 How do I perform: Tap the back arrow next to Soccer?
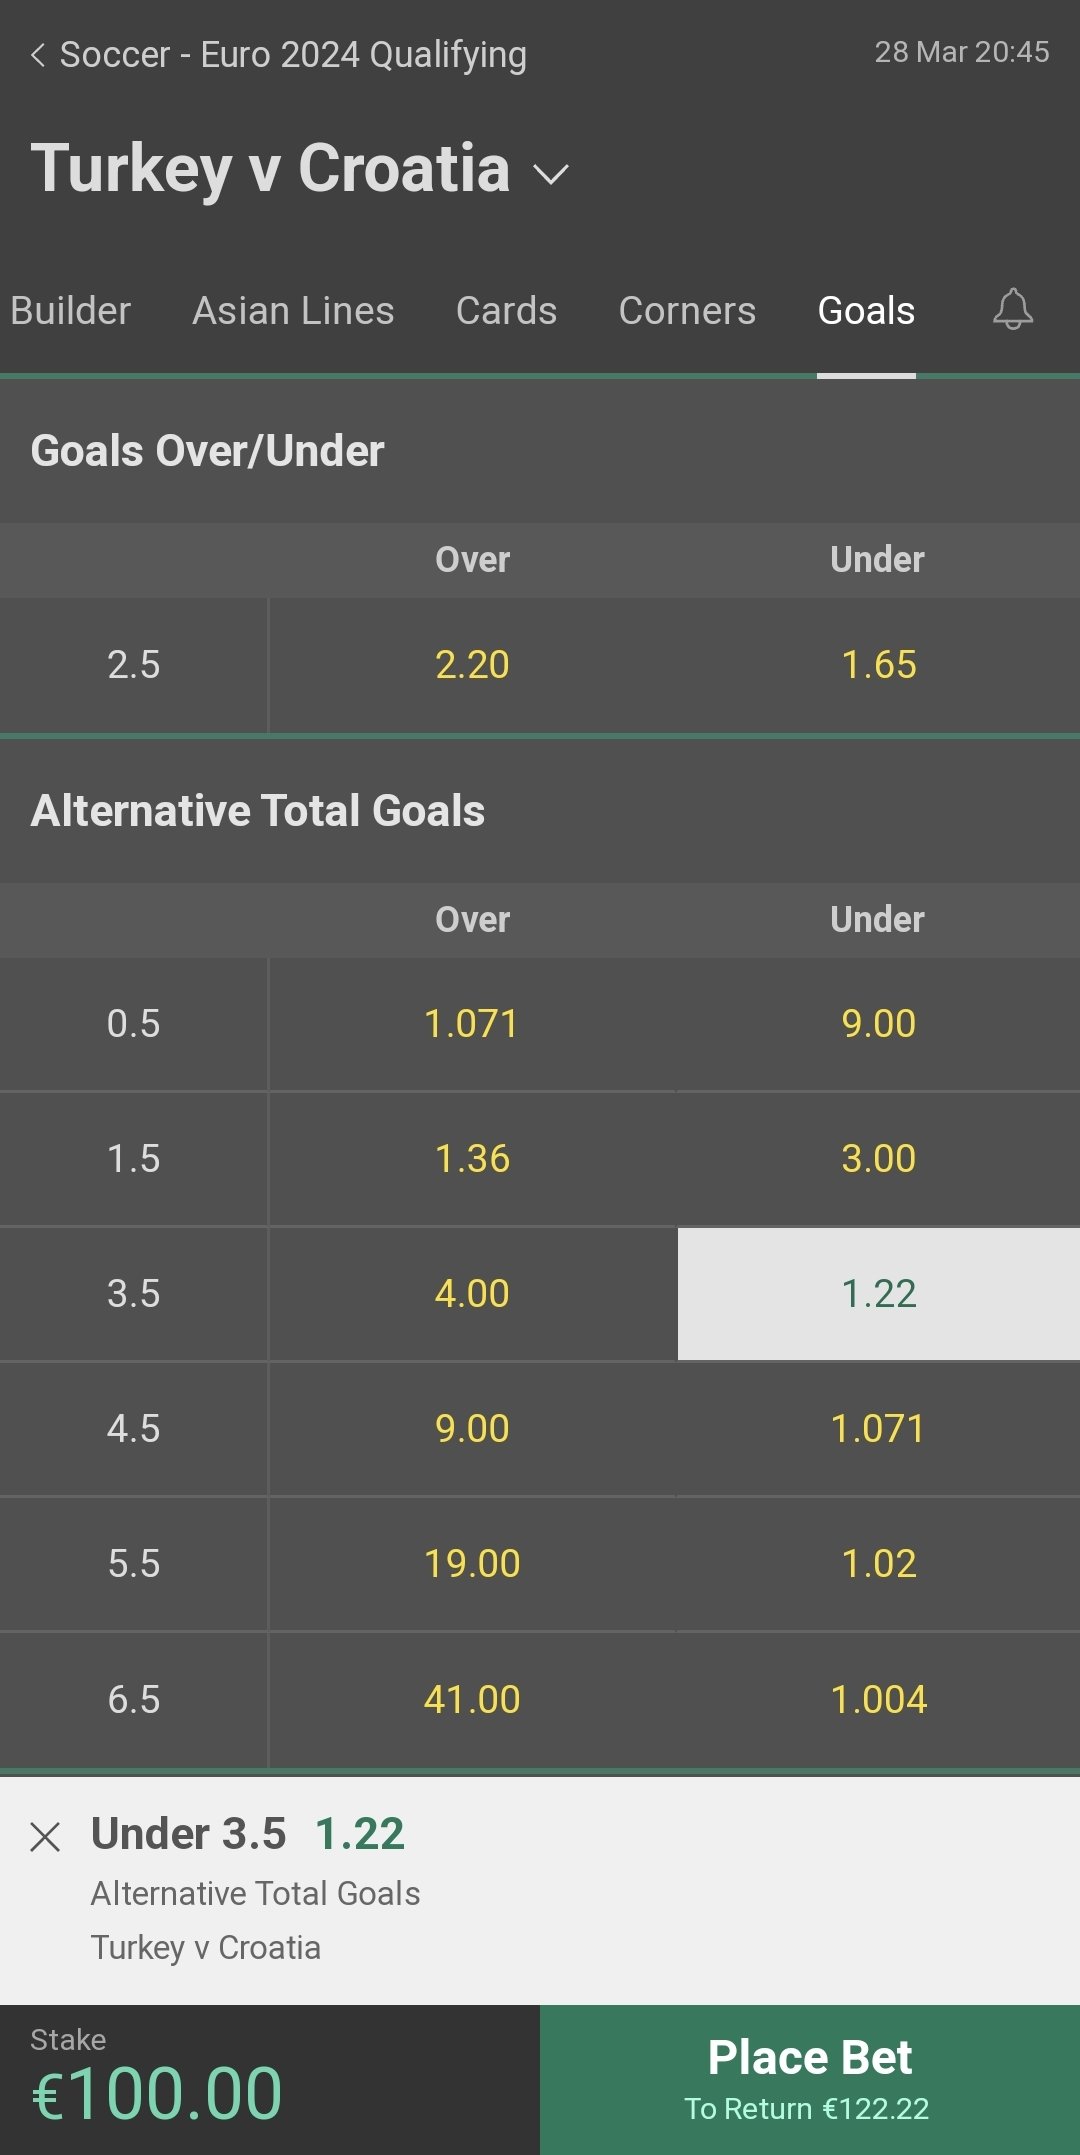(38, 55)
